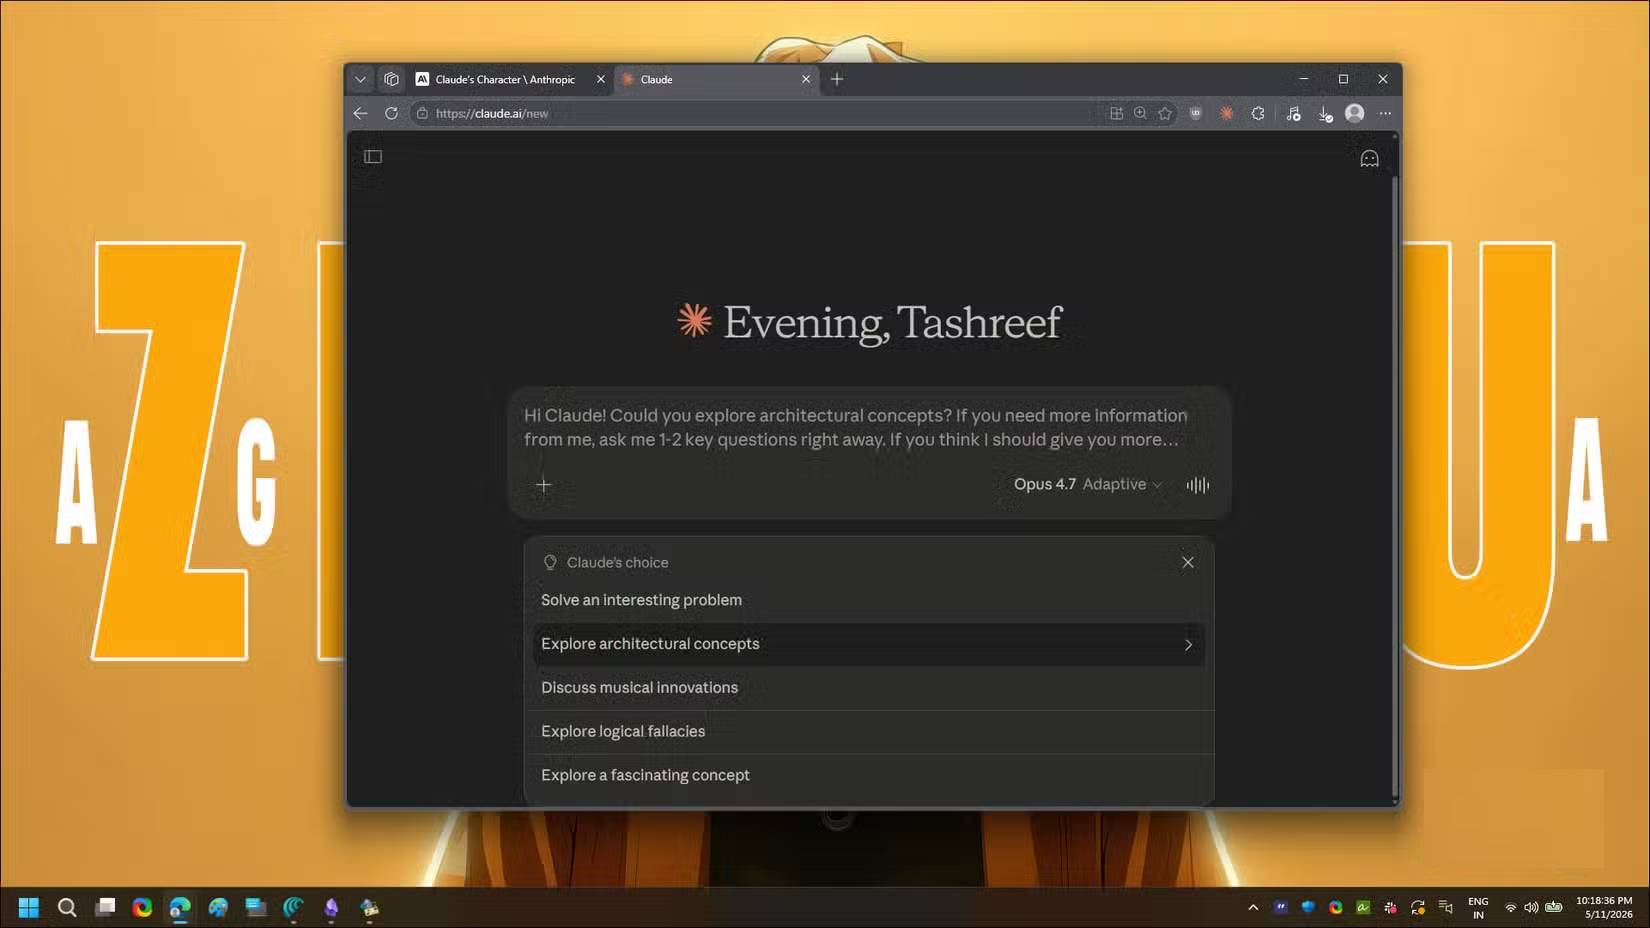This screenshot has height=928, width=1650.
Task: Open the media control music note icon
Action: pos(1293,113)
